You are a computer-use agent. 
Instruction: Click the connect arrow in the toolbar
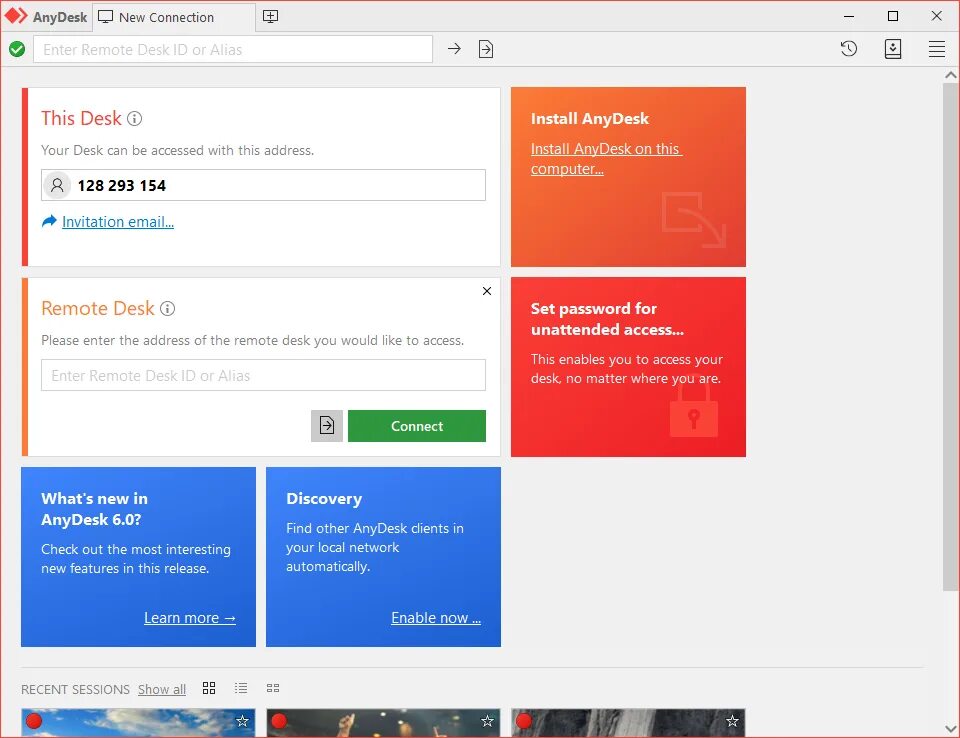(454, 48)
